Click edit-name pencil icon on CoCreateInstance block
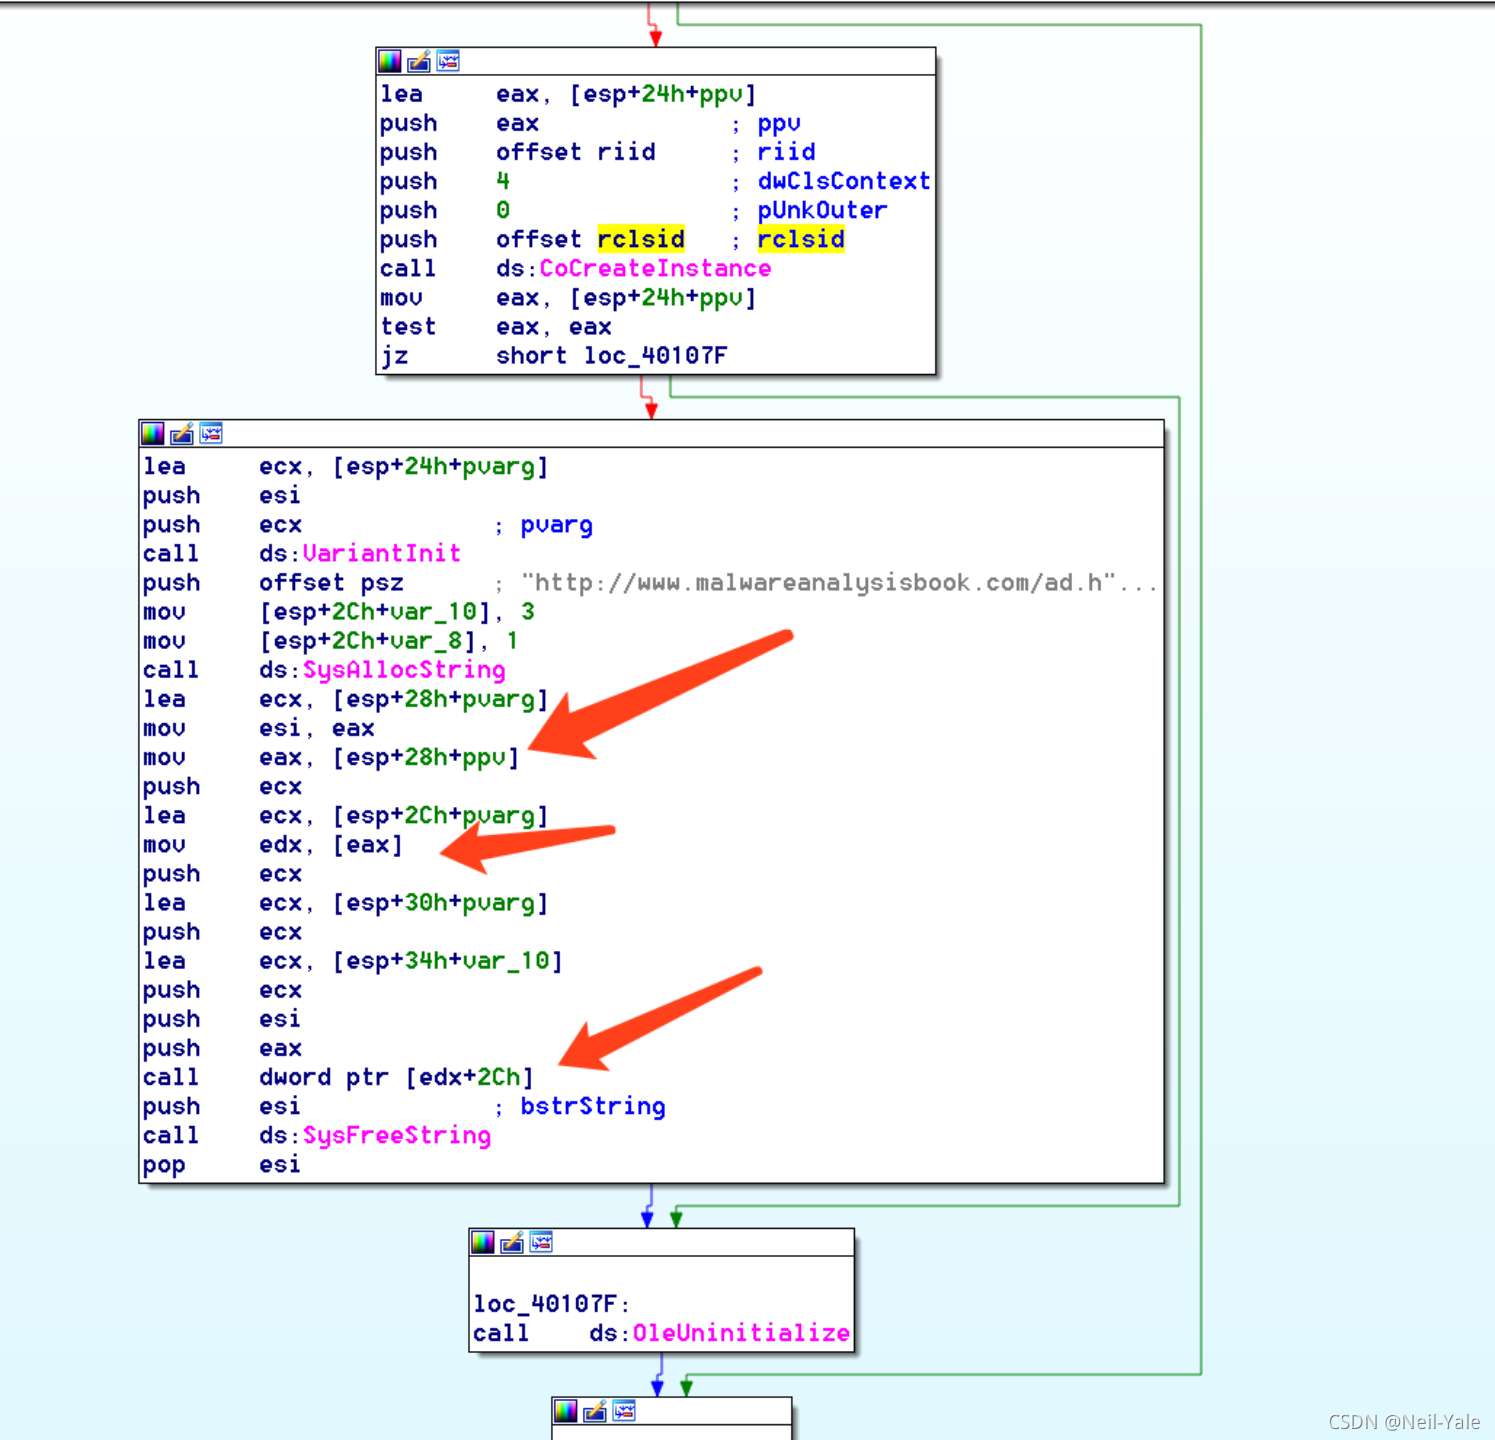1495x1440 pixels. (x=419, y=61)
